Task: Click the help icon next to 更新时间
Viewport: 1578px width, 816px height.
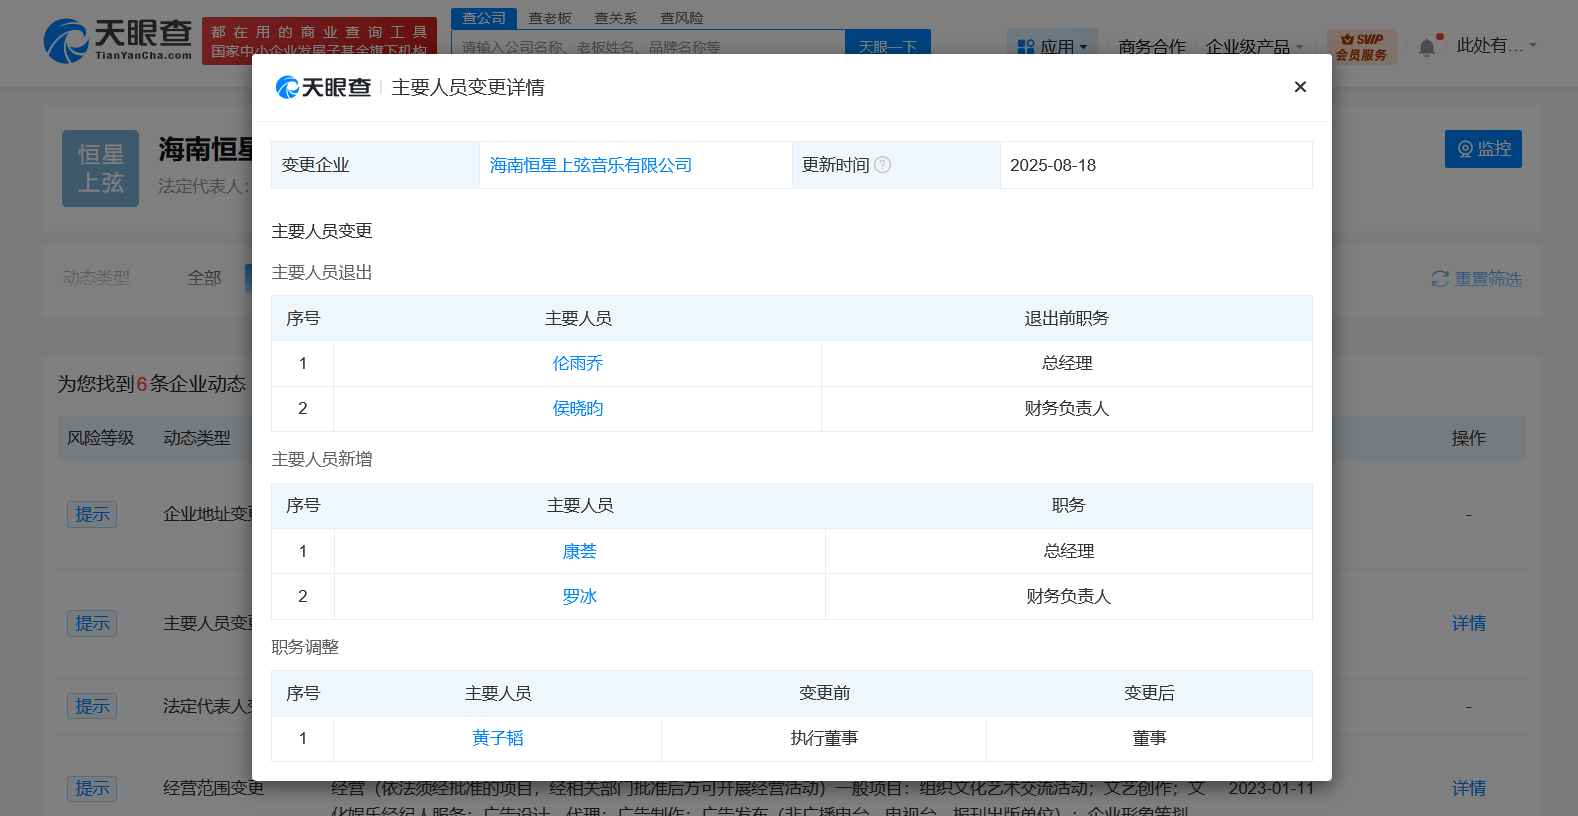Action: (x=882, y=165)
